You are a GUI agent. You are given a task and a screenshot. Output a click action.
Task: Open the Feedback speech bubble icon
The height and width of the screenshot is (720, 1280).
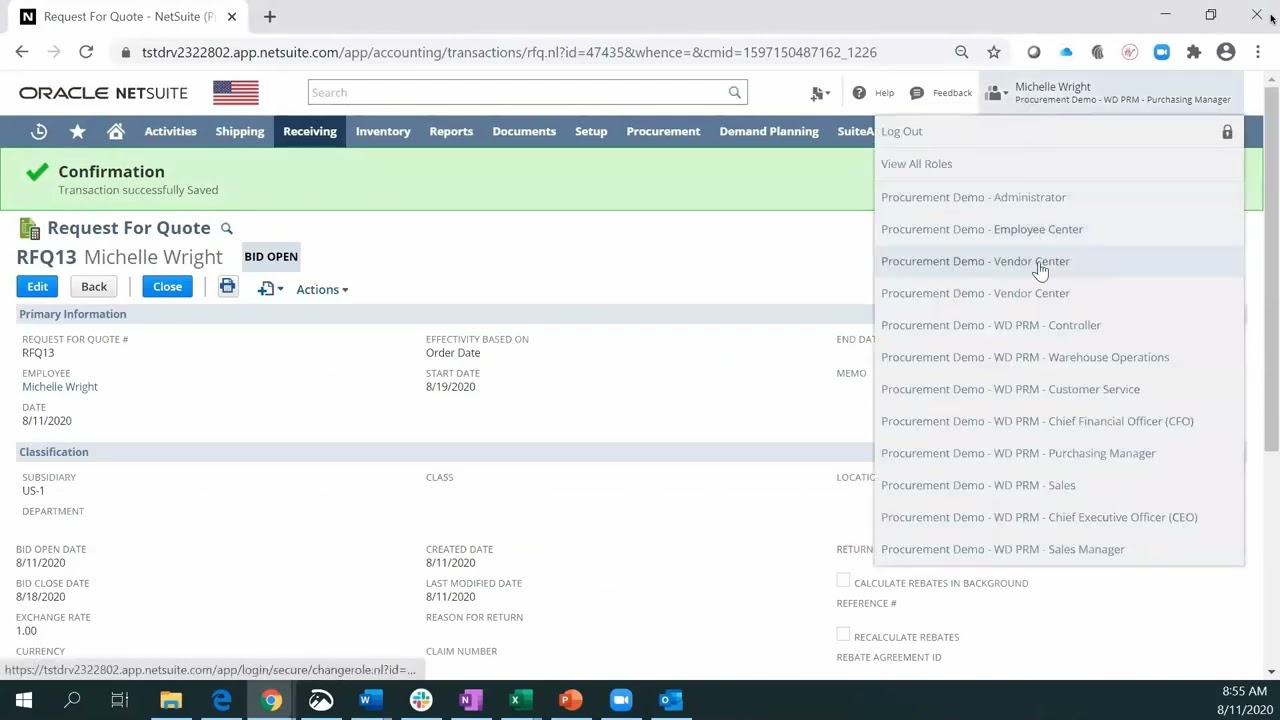[x=917, y=93]
